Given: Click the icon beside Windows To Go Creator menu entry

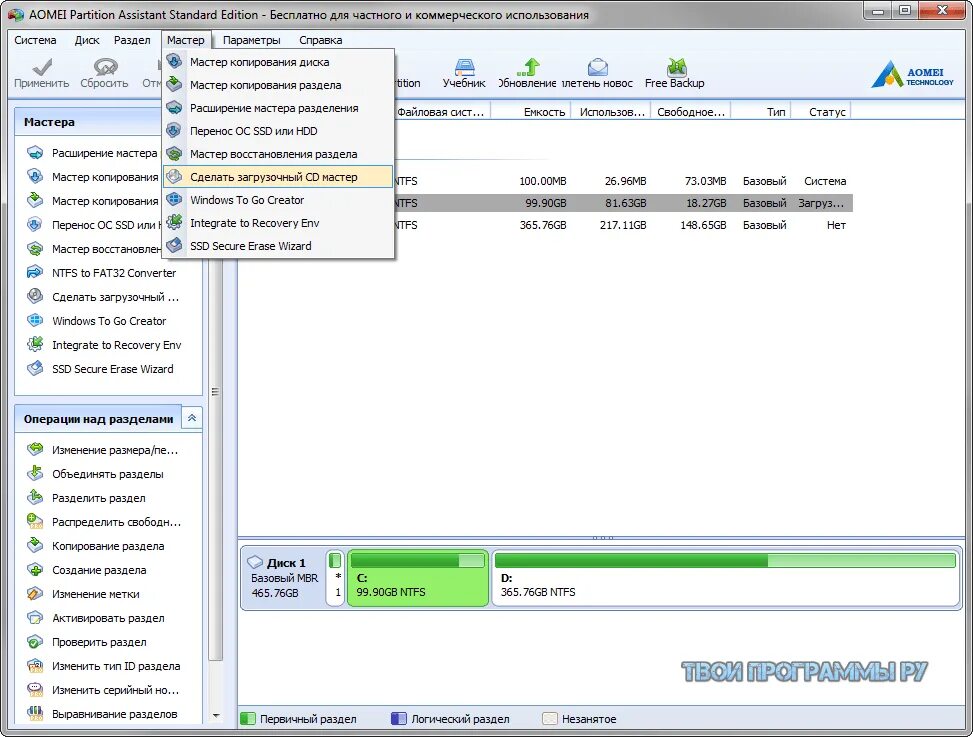Looking at the screenshot, I should coord(175,199).
